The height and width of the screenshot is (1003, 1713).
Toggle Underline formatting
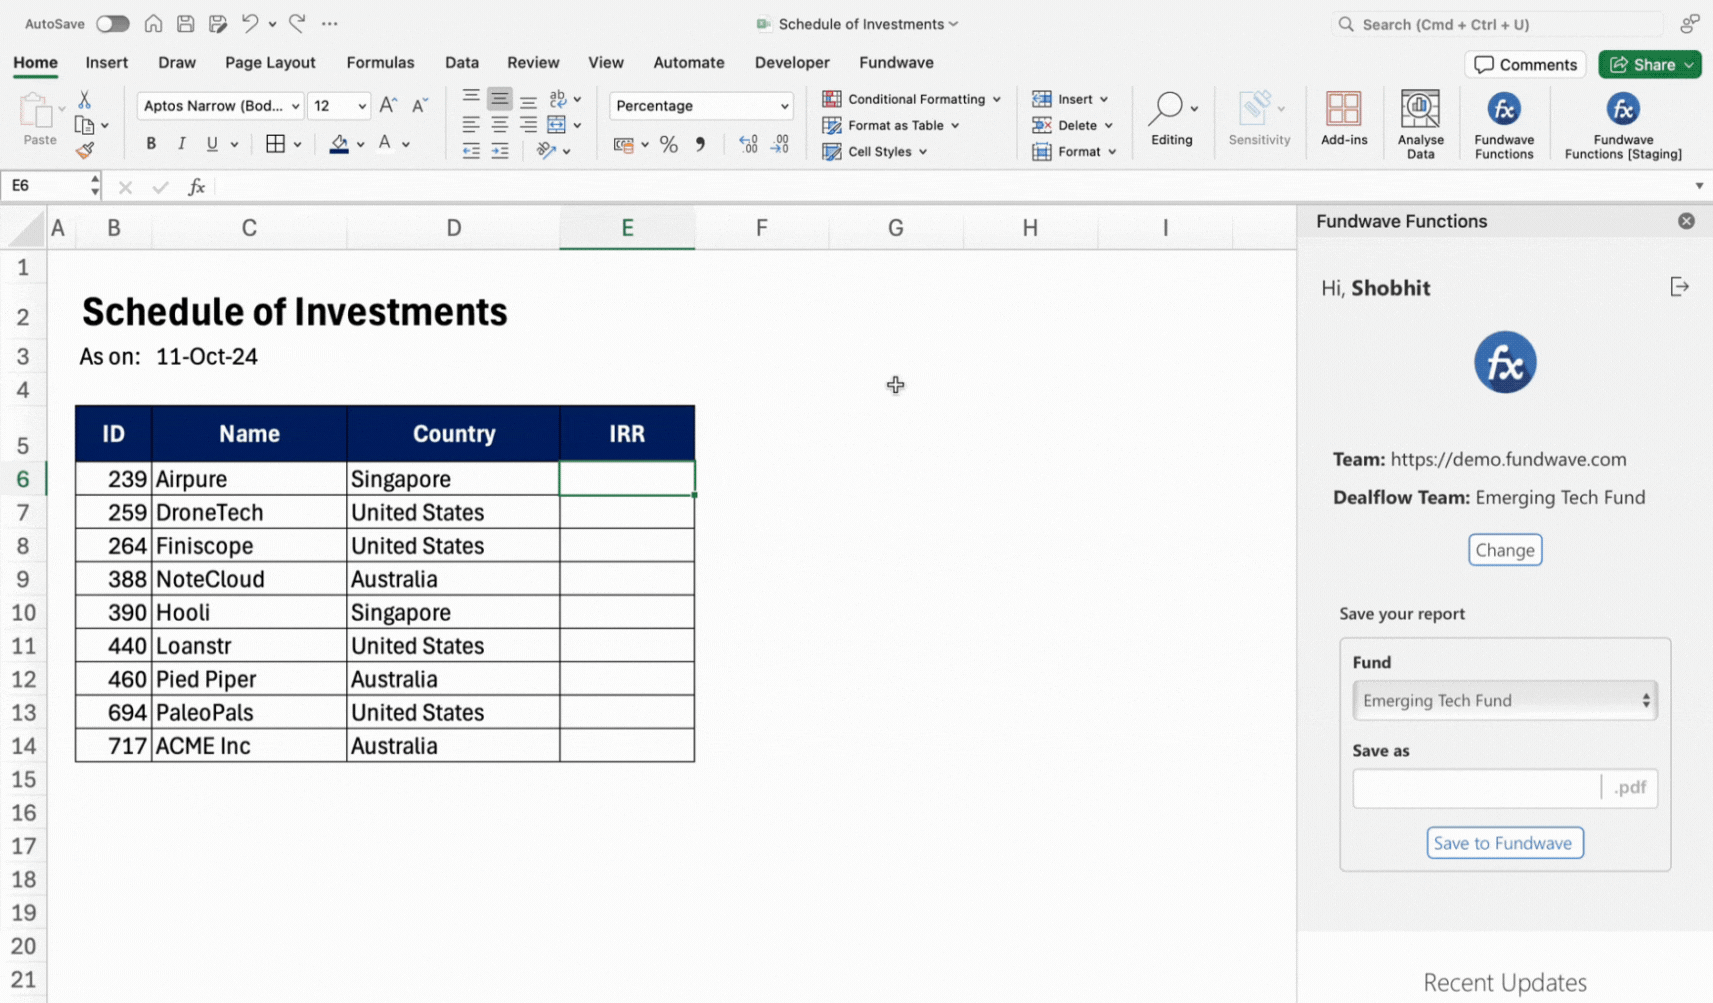(x=212, y=144)
